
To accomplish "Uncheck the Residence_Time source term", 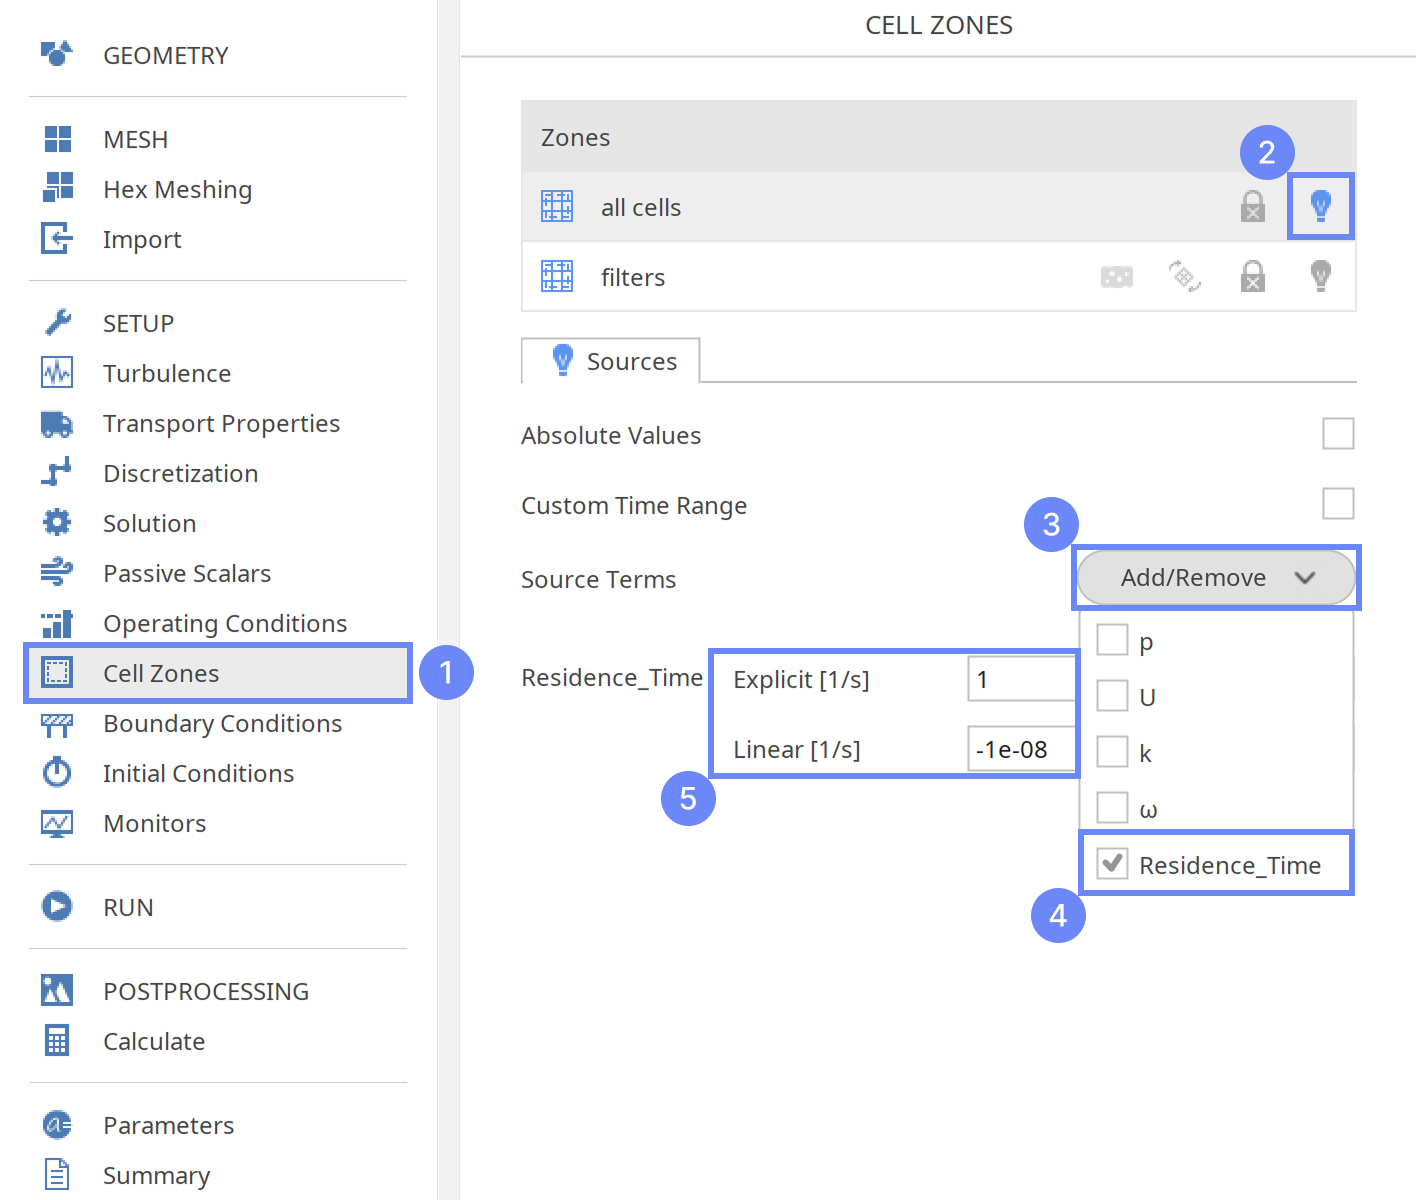I will tap(1112, 864).
